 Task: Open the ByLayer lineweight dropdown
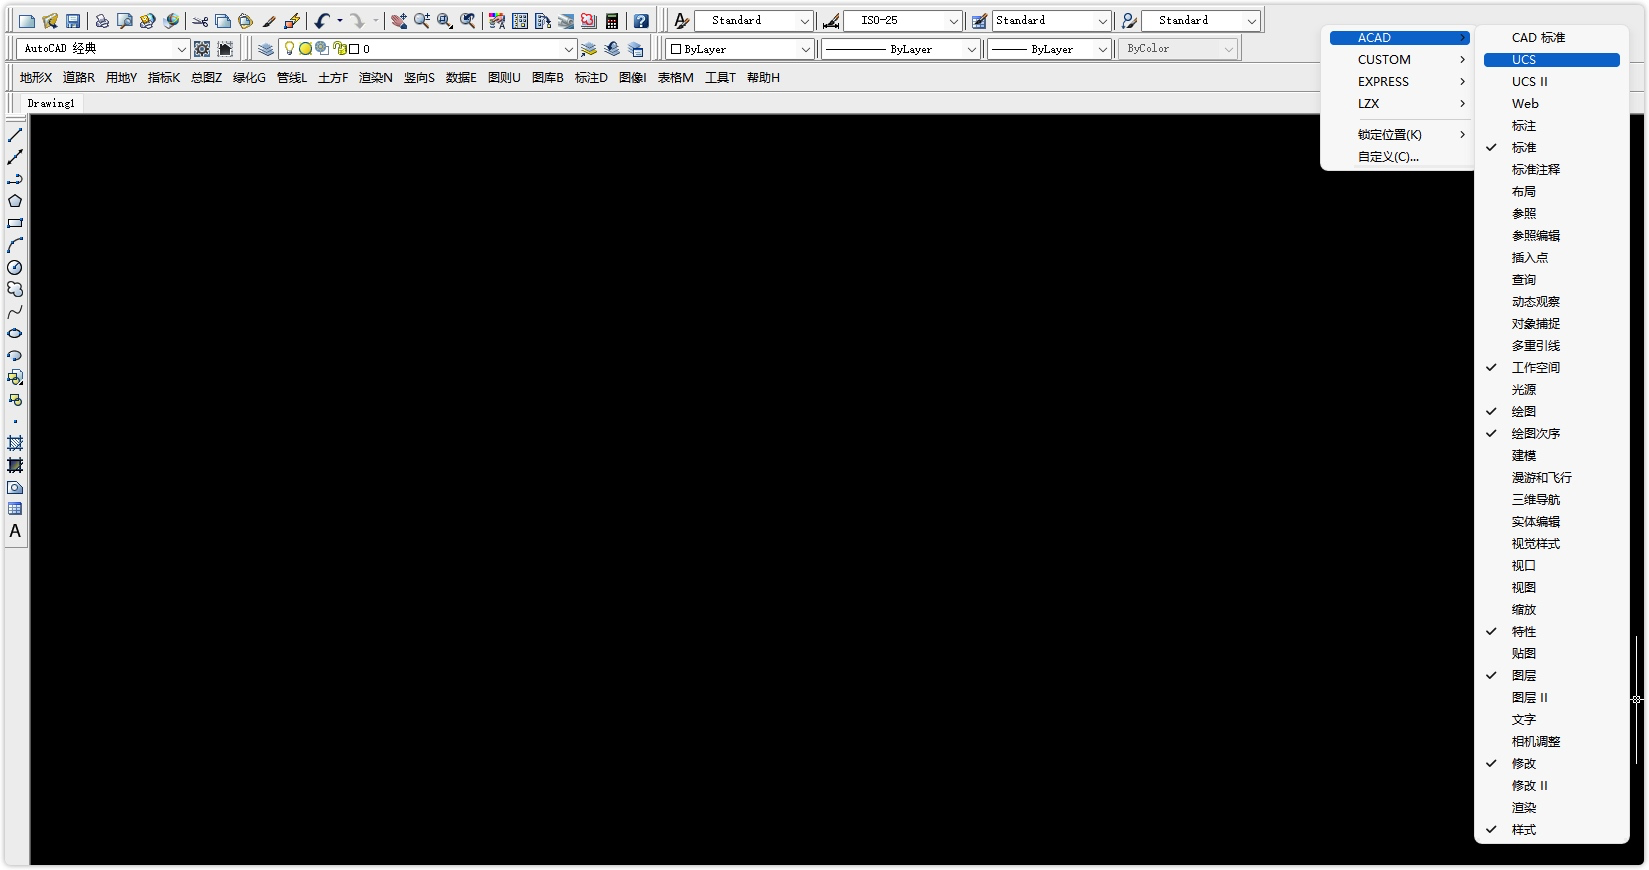tap(1049, 49)
